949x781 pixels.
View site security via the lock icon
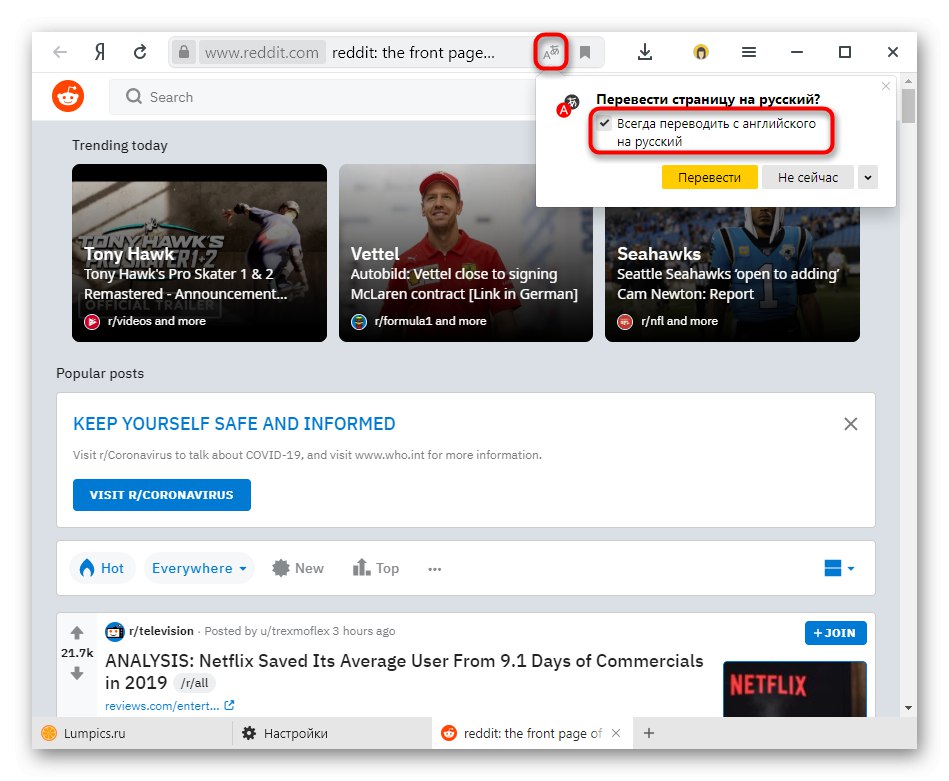pos(184,50)
